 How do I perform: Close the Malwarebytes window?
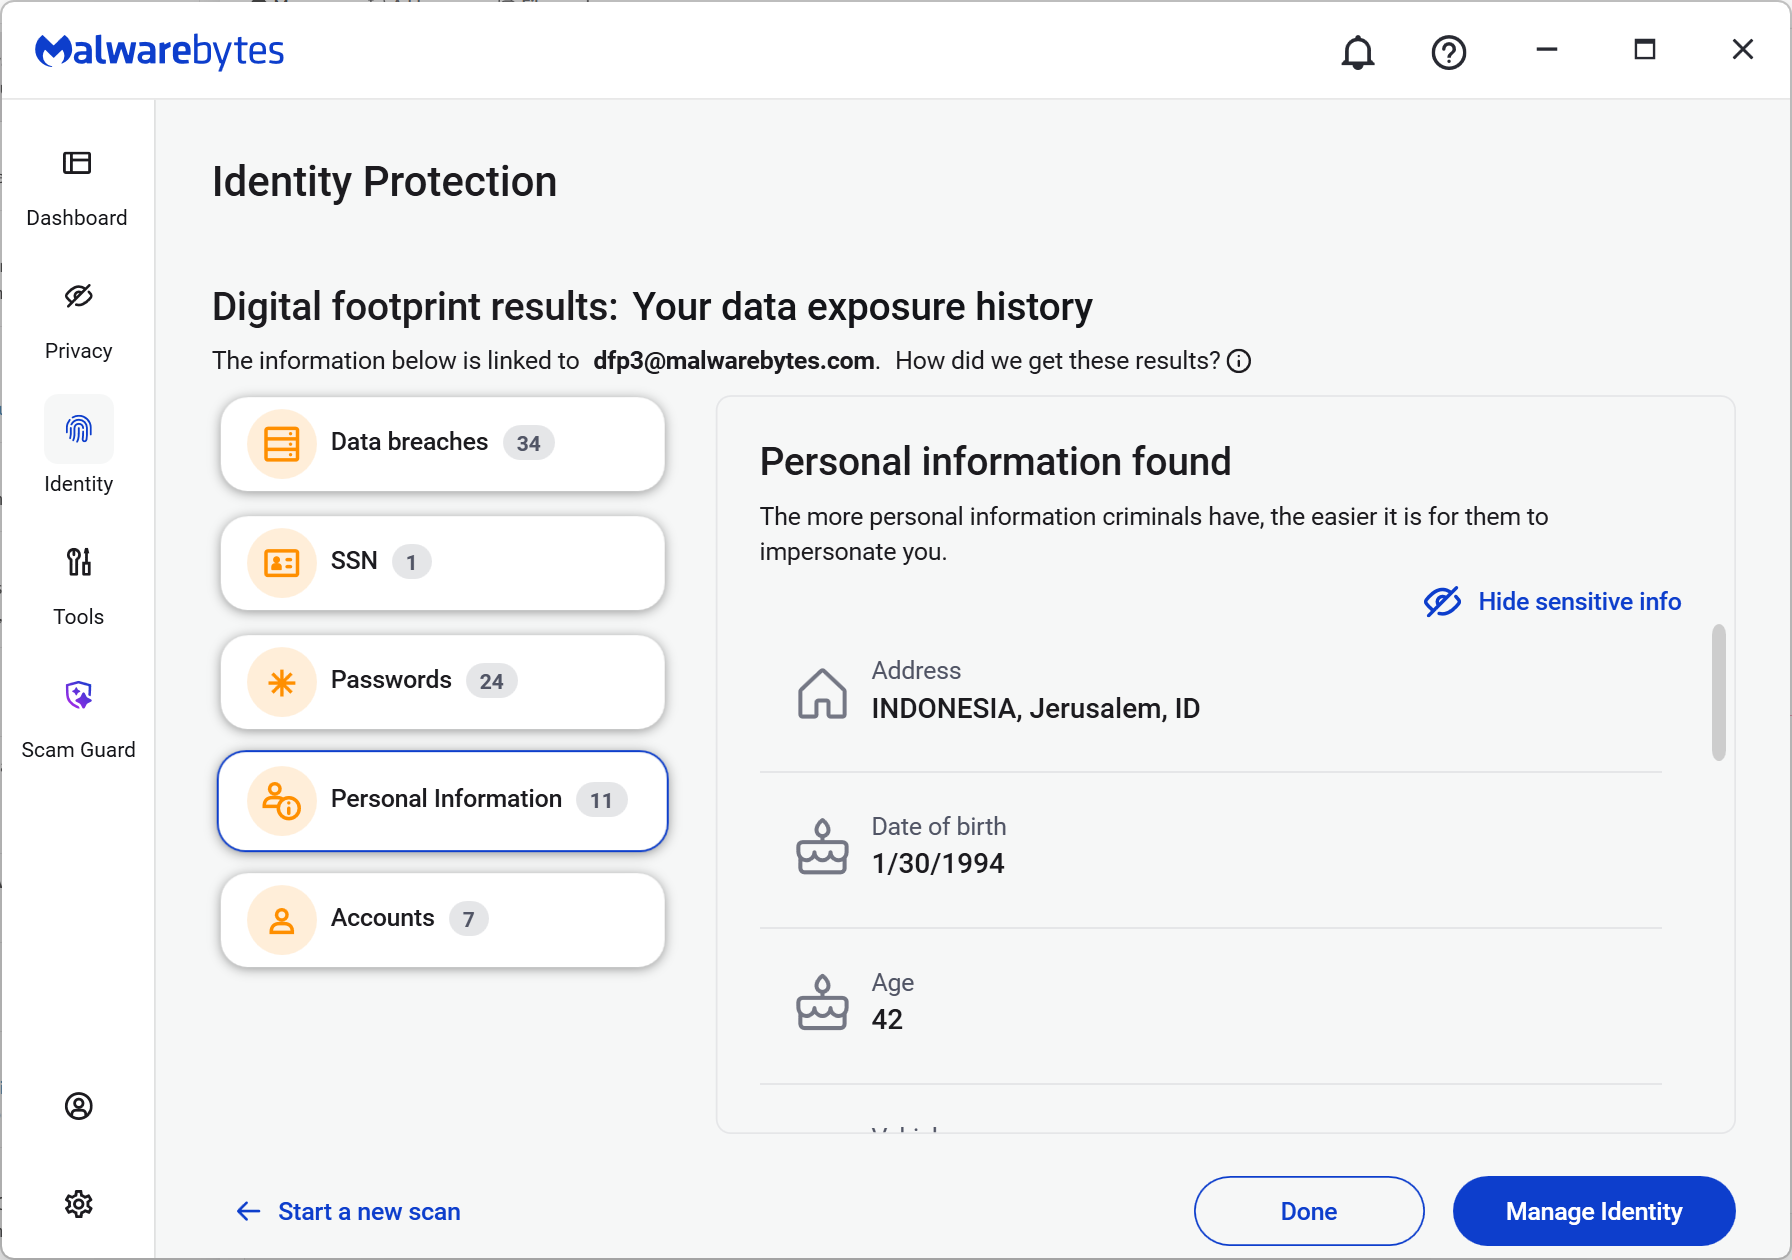click(1742, 50)
